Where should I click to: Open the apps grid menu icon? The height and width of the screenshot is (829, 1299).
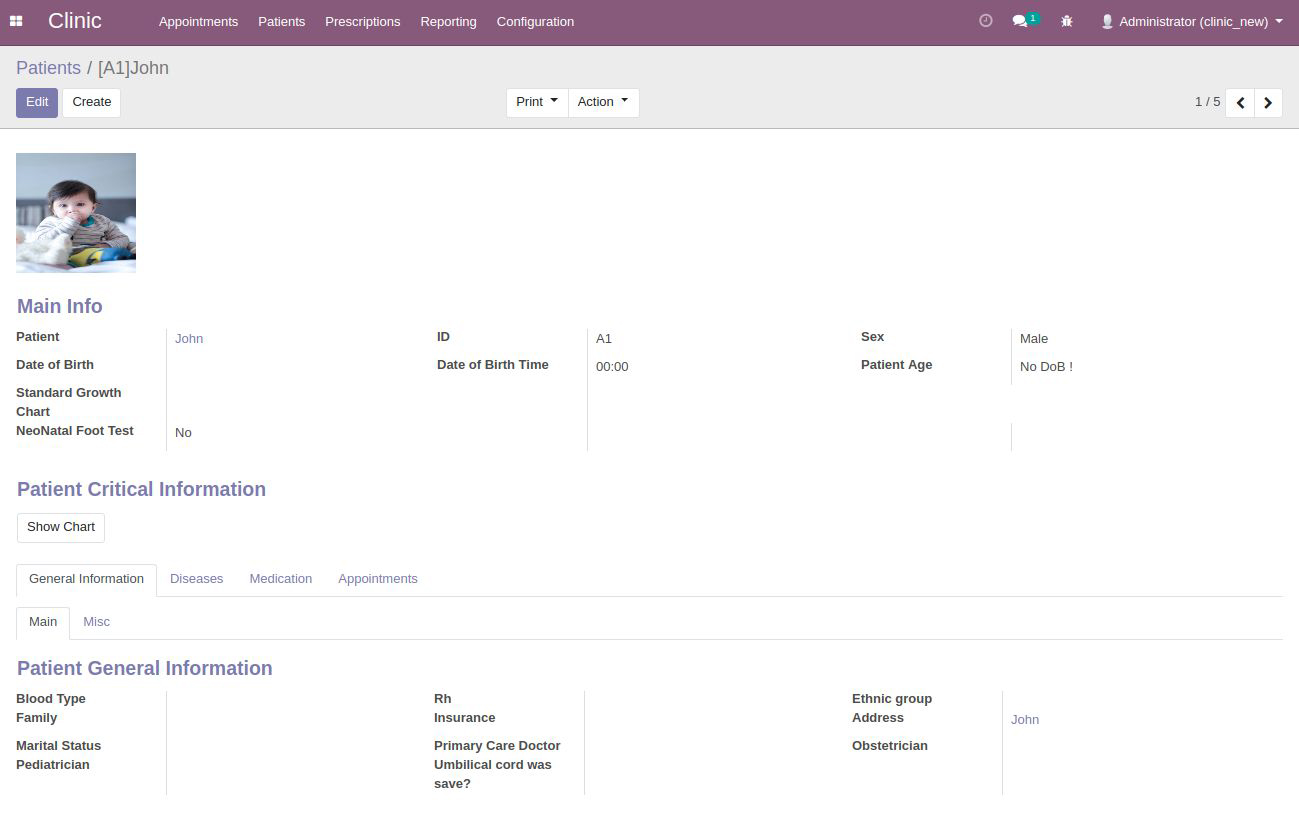(16, 21)
